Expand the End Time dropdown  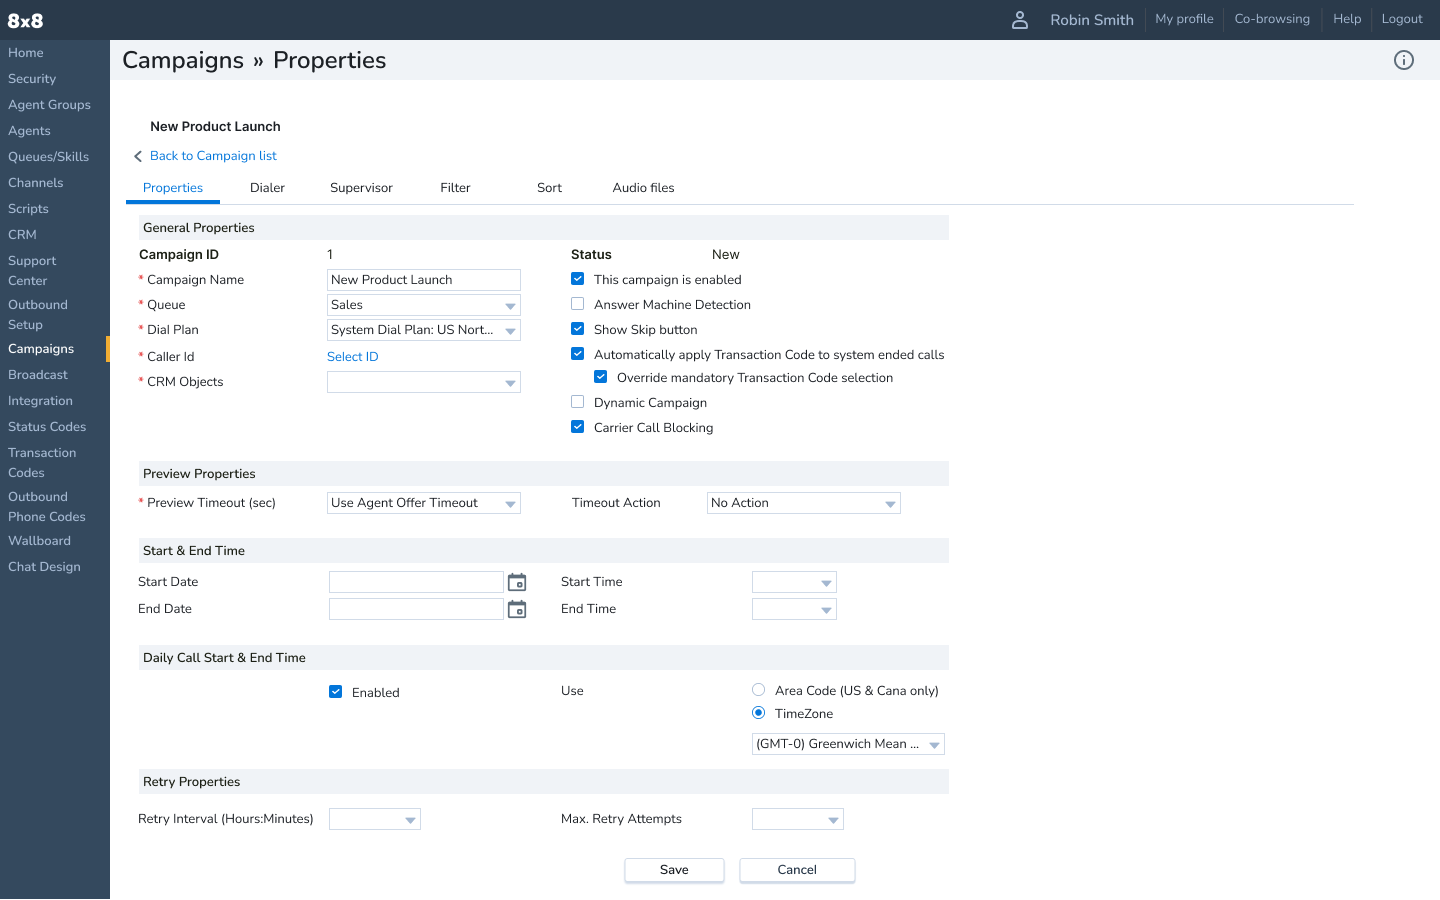(794, 609)
